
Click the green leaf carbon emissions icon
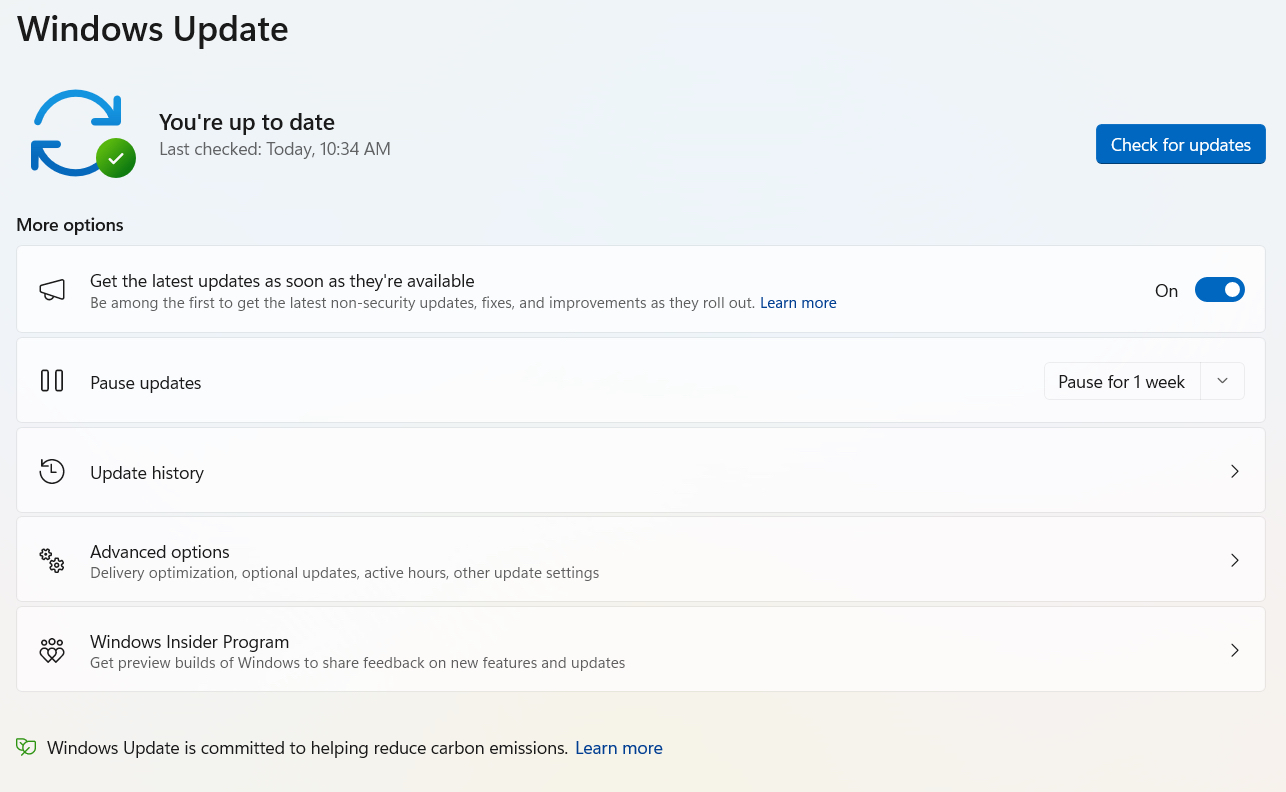click(26, 747)
